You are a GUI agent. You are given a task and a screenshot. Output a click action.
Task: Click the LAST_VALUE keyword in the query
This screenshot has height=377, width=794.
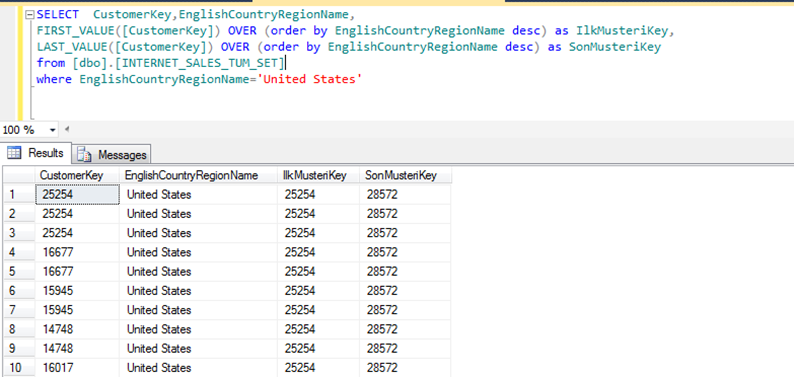[72, 47]
